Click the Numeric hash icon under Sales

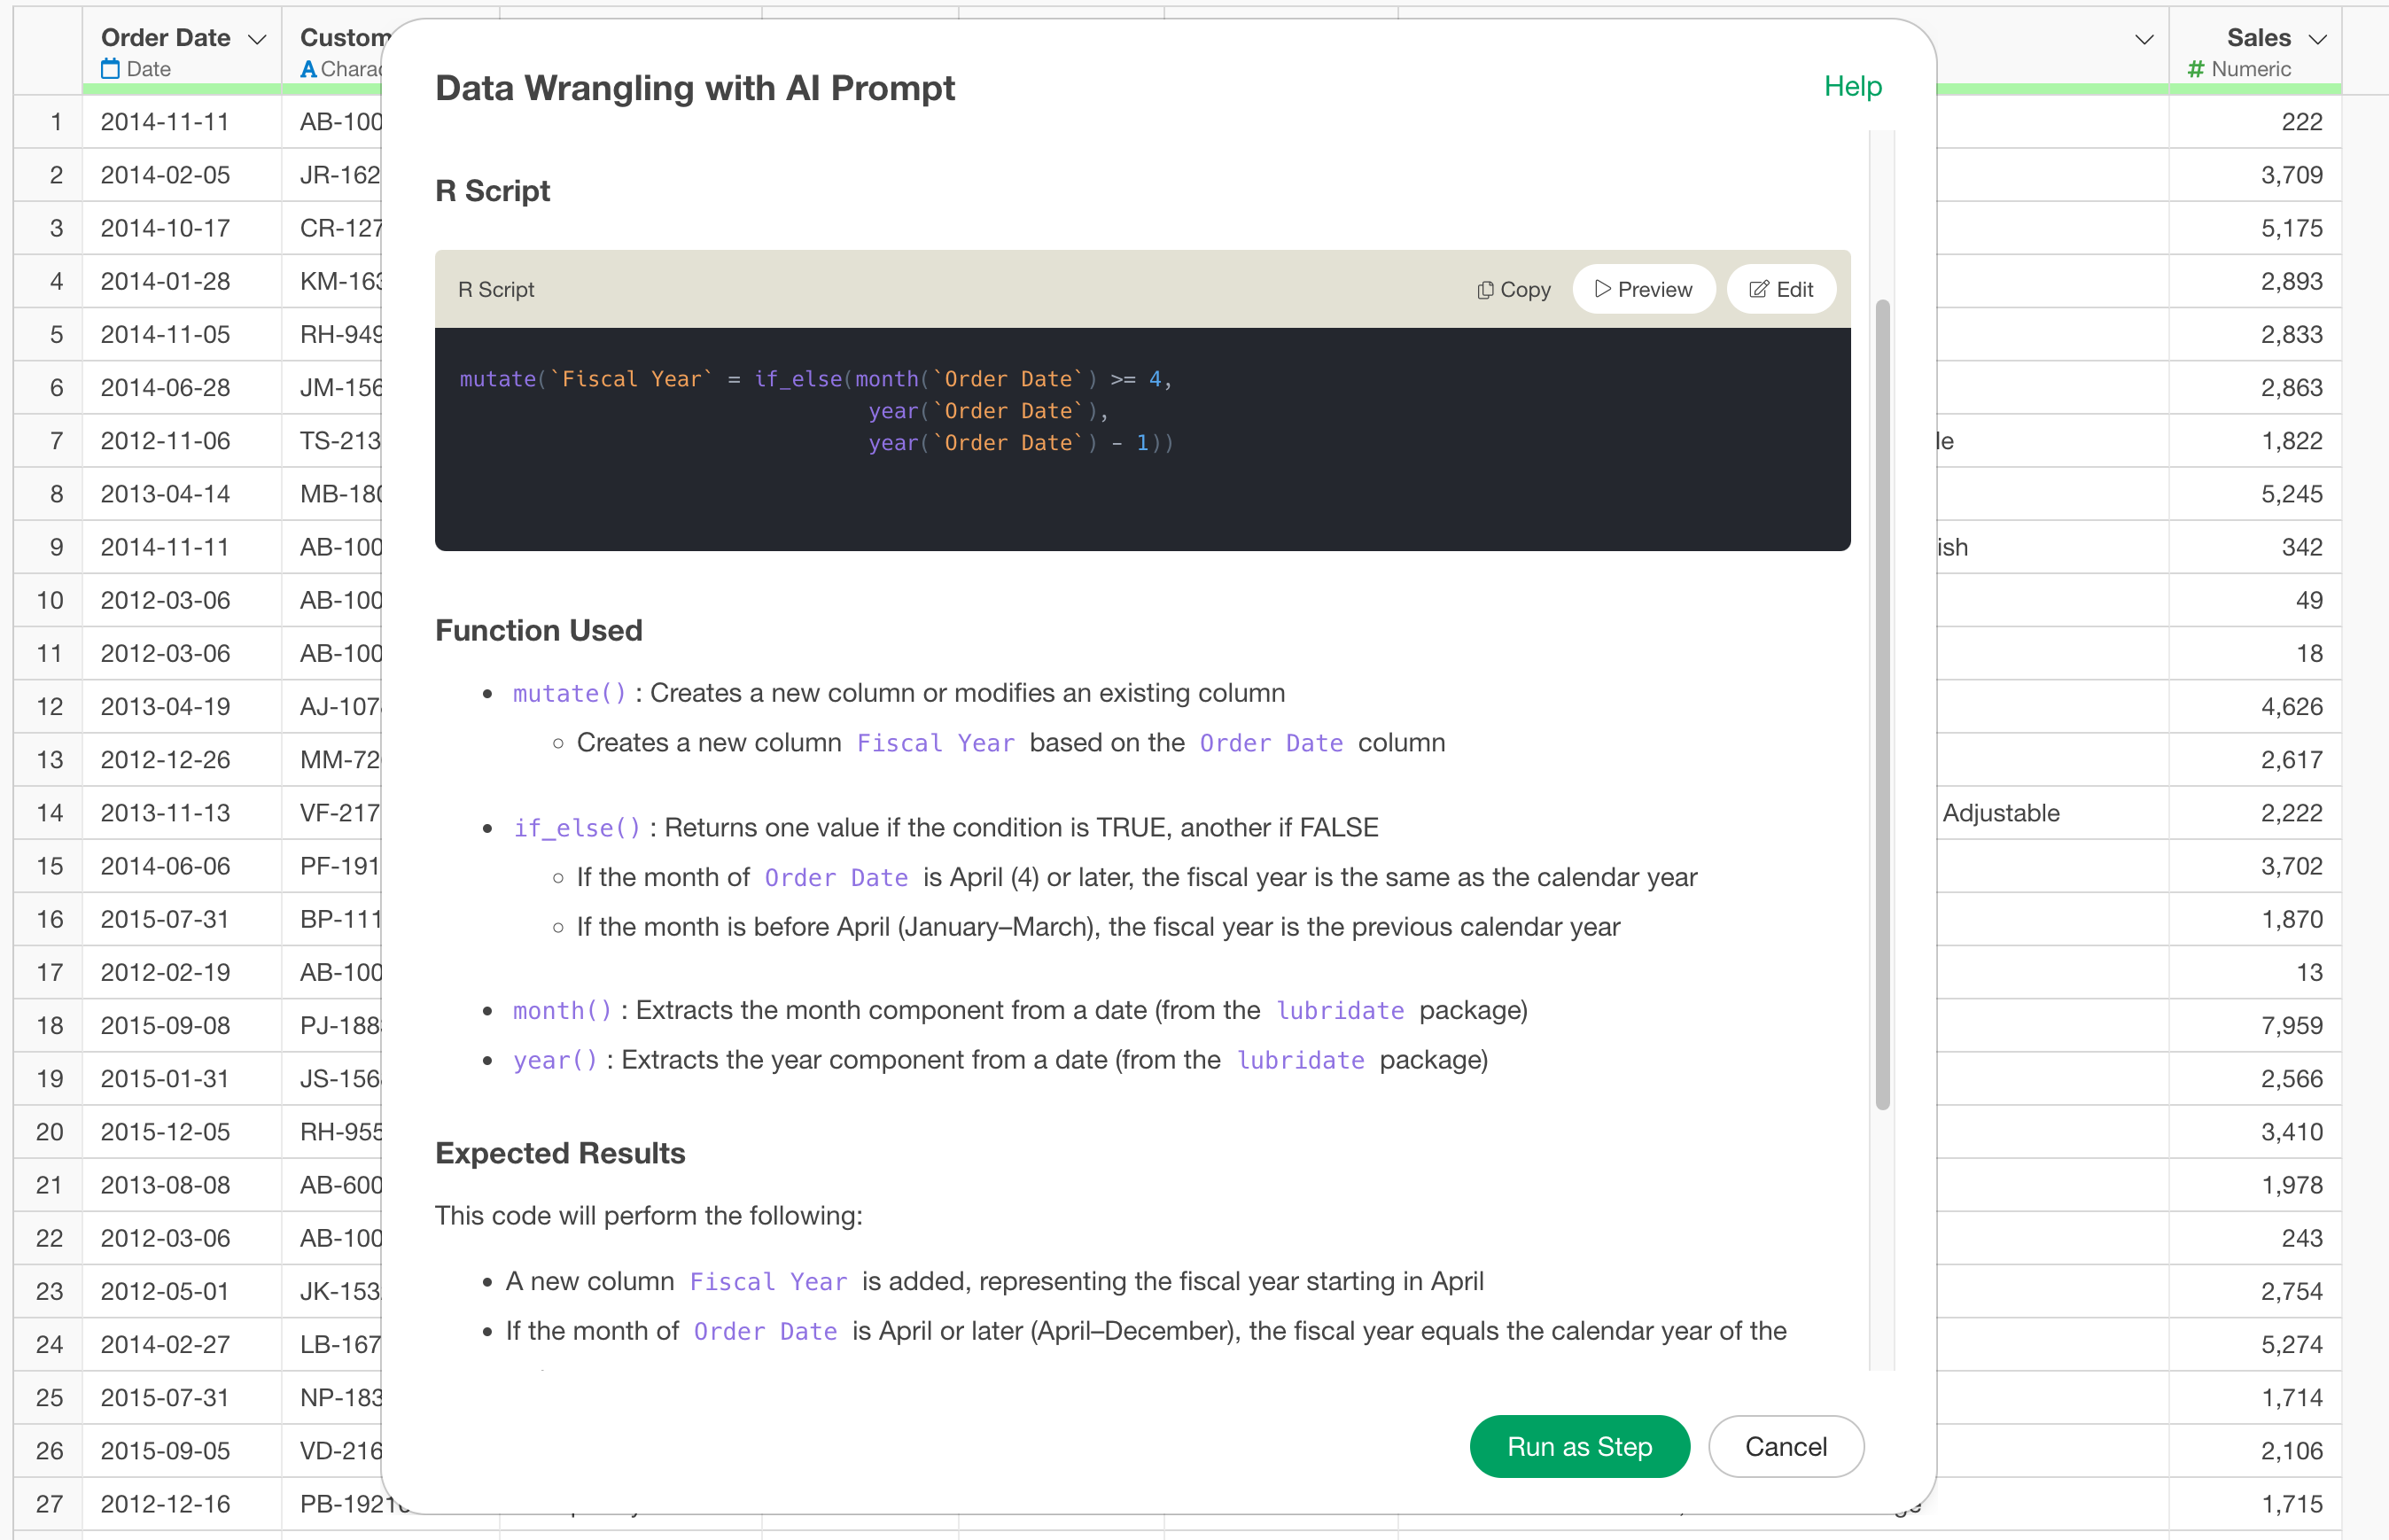[x=2195, y=69]
